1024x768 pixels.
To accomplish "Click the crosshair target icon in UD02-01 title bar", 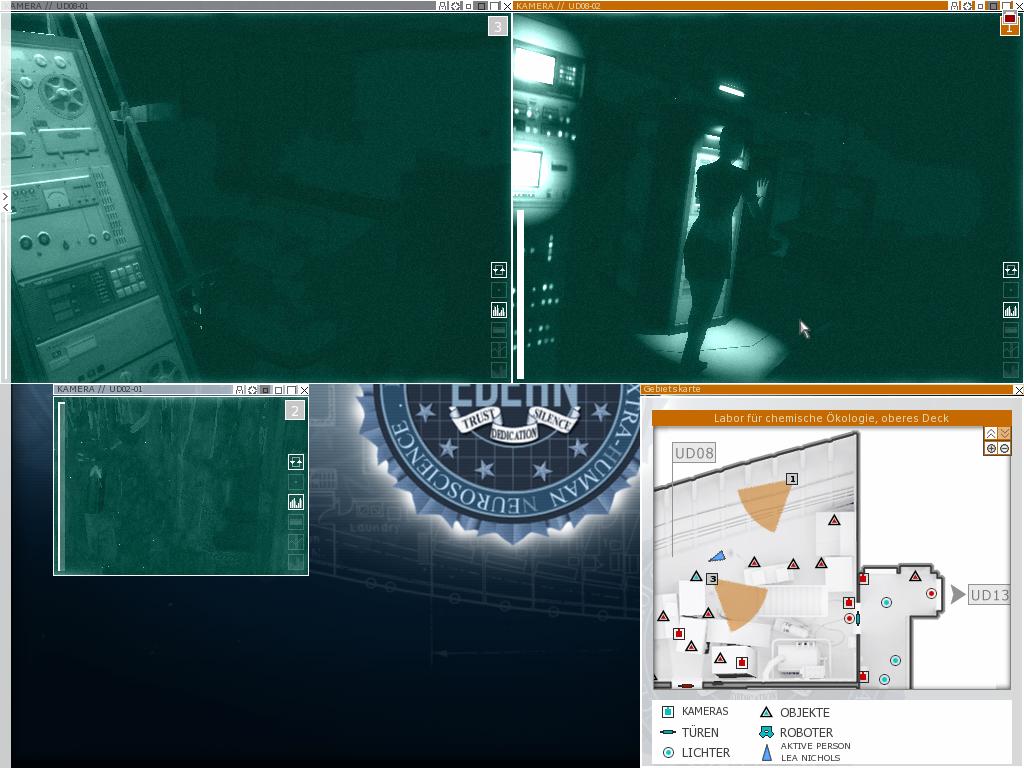I will pos(253,390).
